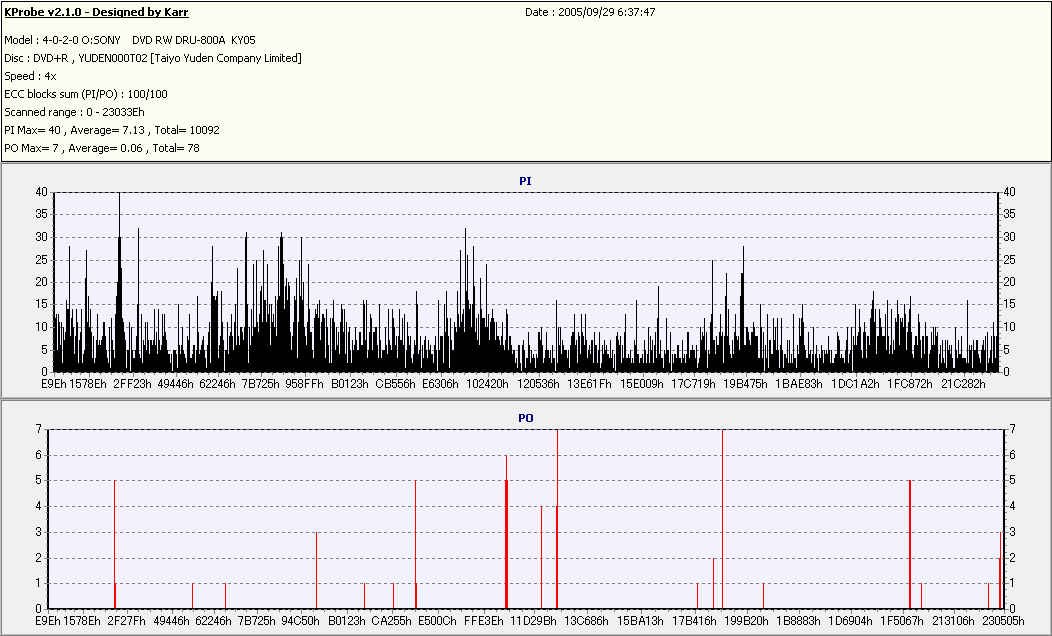Click the PO axis end label 230505h
This screenshot has width=1052, height=636.
(1004, 621)
